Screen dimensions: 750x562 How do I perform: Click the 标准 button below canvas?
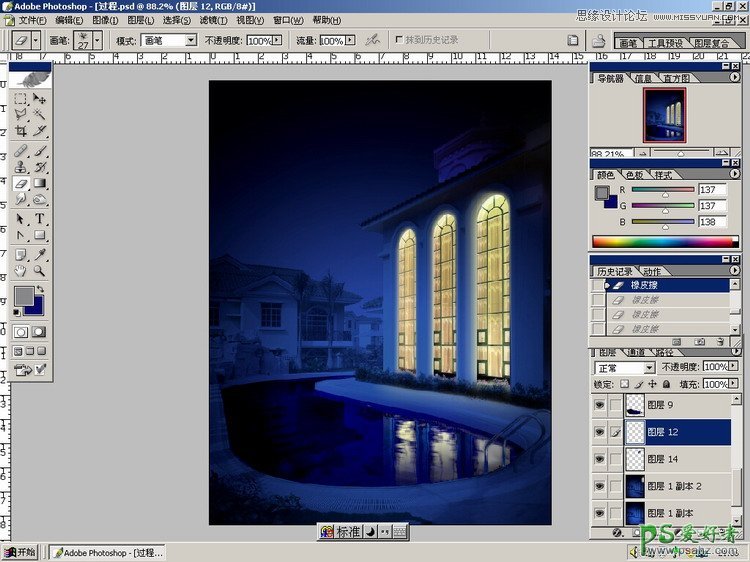346,532
